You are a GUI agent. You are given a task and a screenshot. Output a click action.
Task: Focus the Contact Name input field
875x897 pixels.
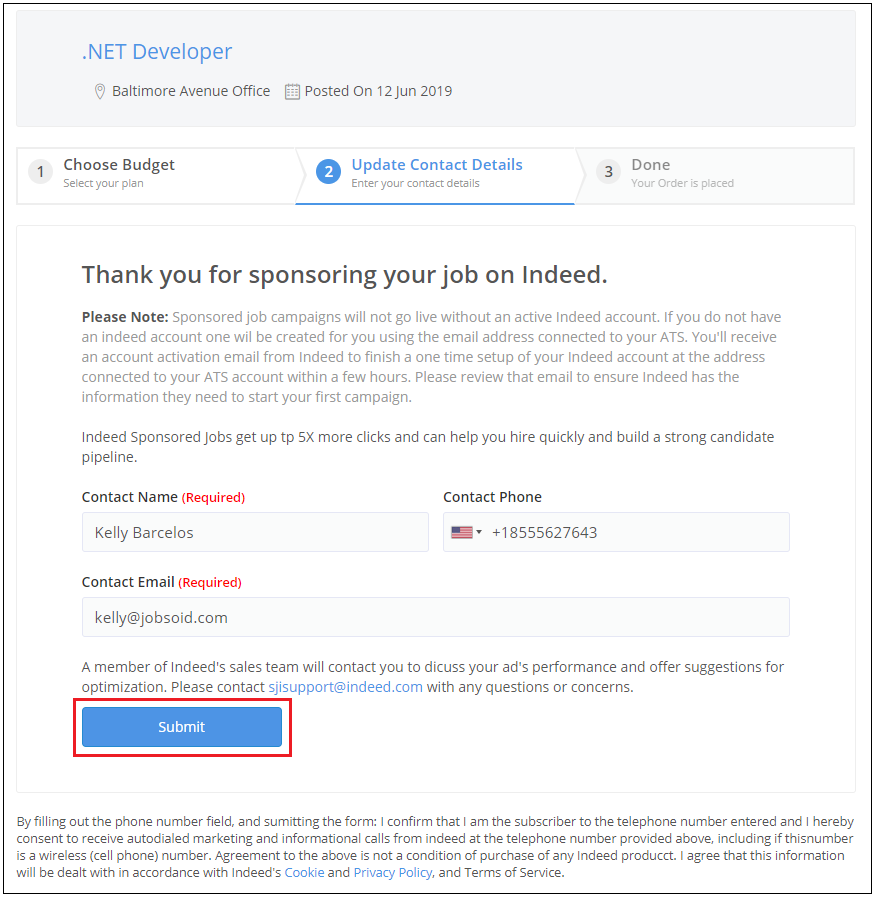(255, 533)
